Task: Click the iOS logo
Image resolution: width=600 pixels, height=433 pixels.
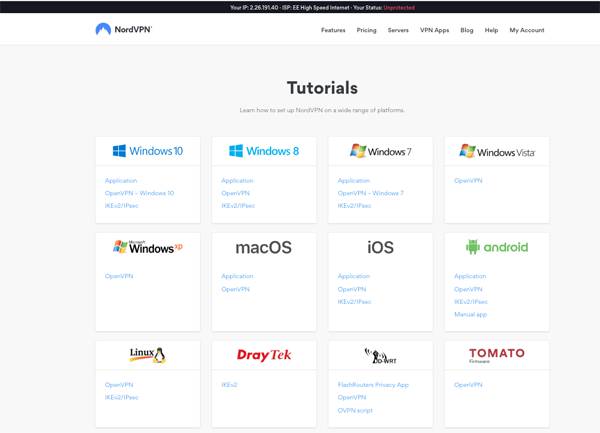Action: point(380,247)
